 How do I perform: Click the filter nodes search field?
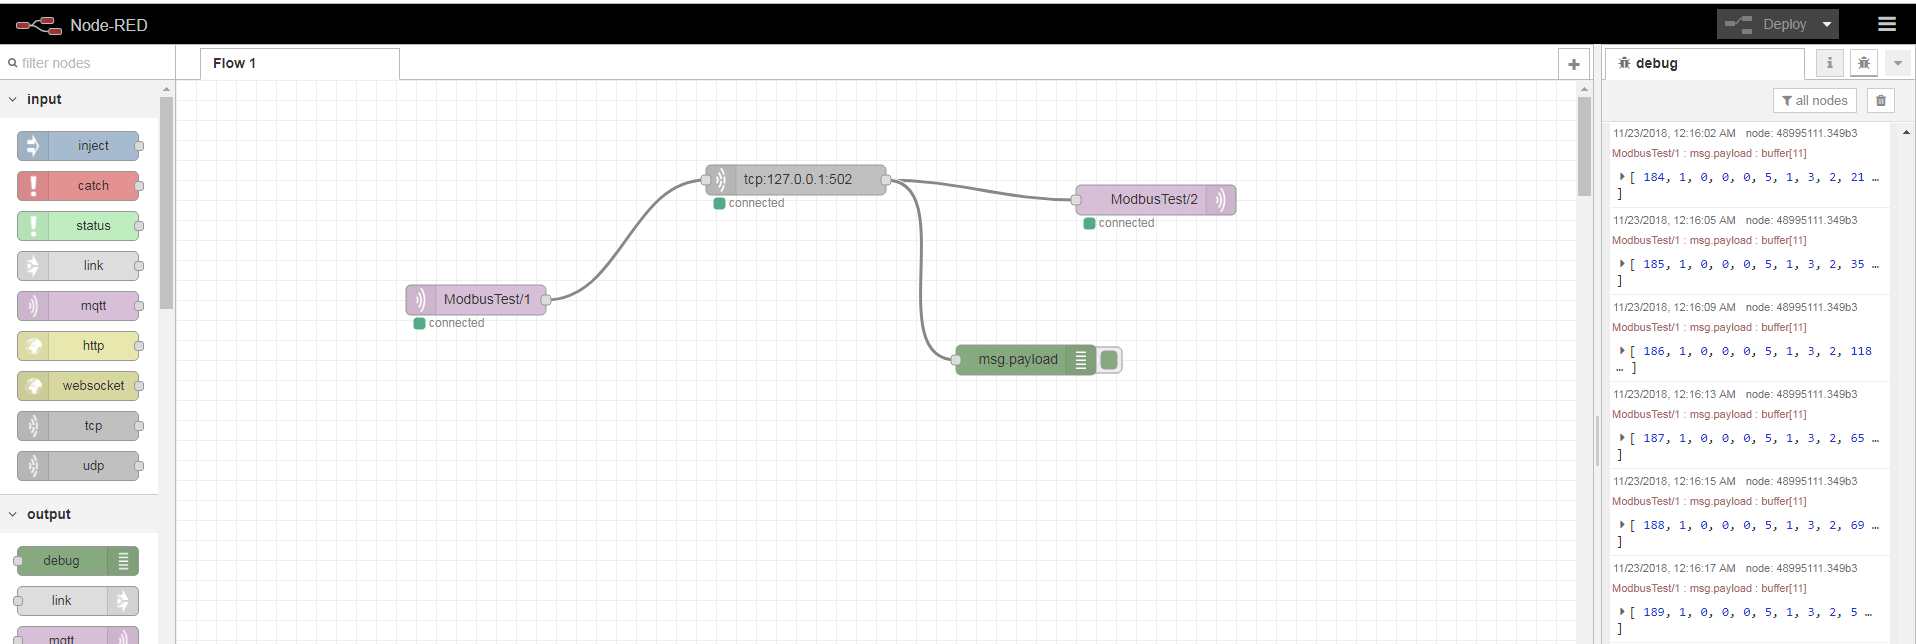tap(90, 63)
